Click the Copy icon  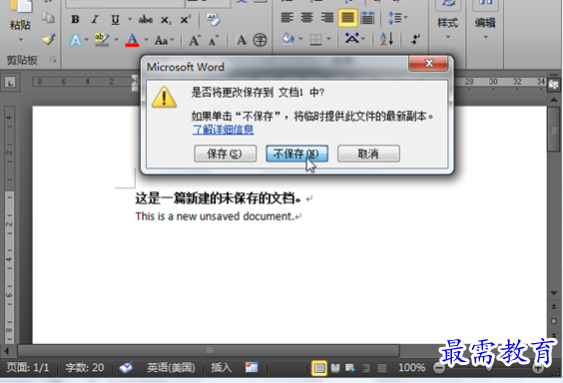tap(48, 18)
